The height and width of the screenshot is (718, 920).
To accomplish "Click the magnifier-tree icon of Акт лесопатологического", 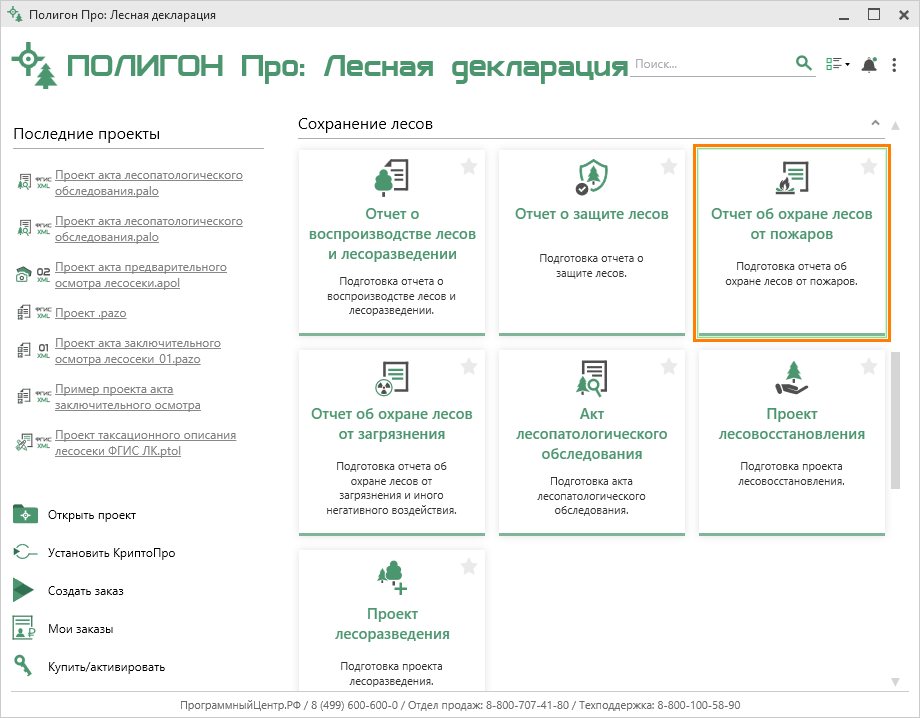I will [x=591, y=378].
